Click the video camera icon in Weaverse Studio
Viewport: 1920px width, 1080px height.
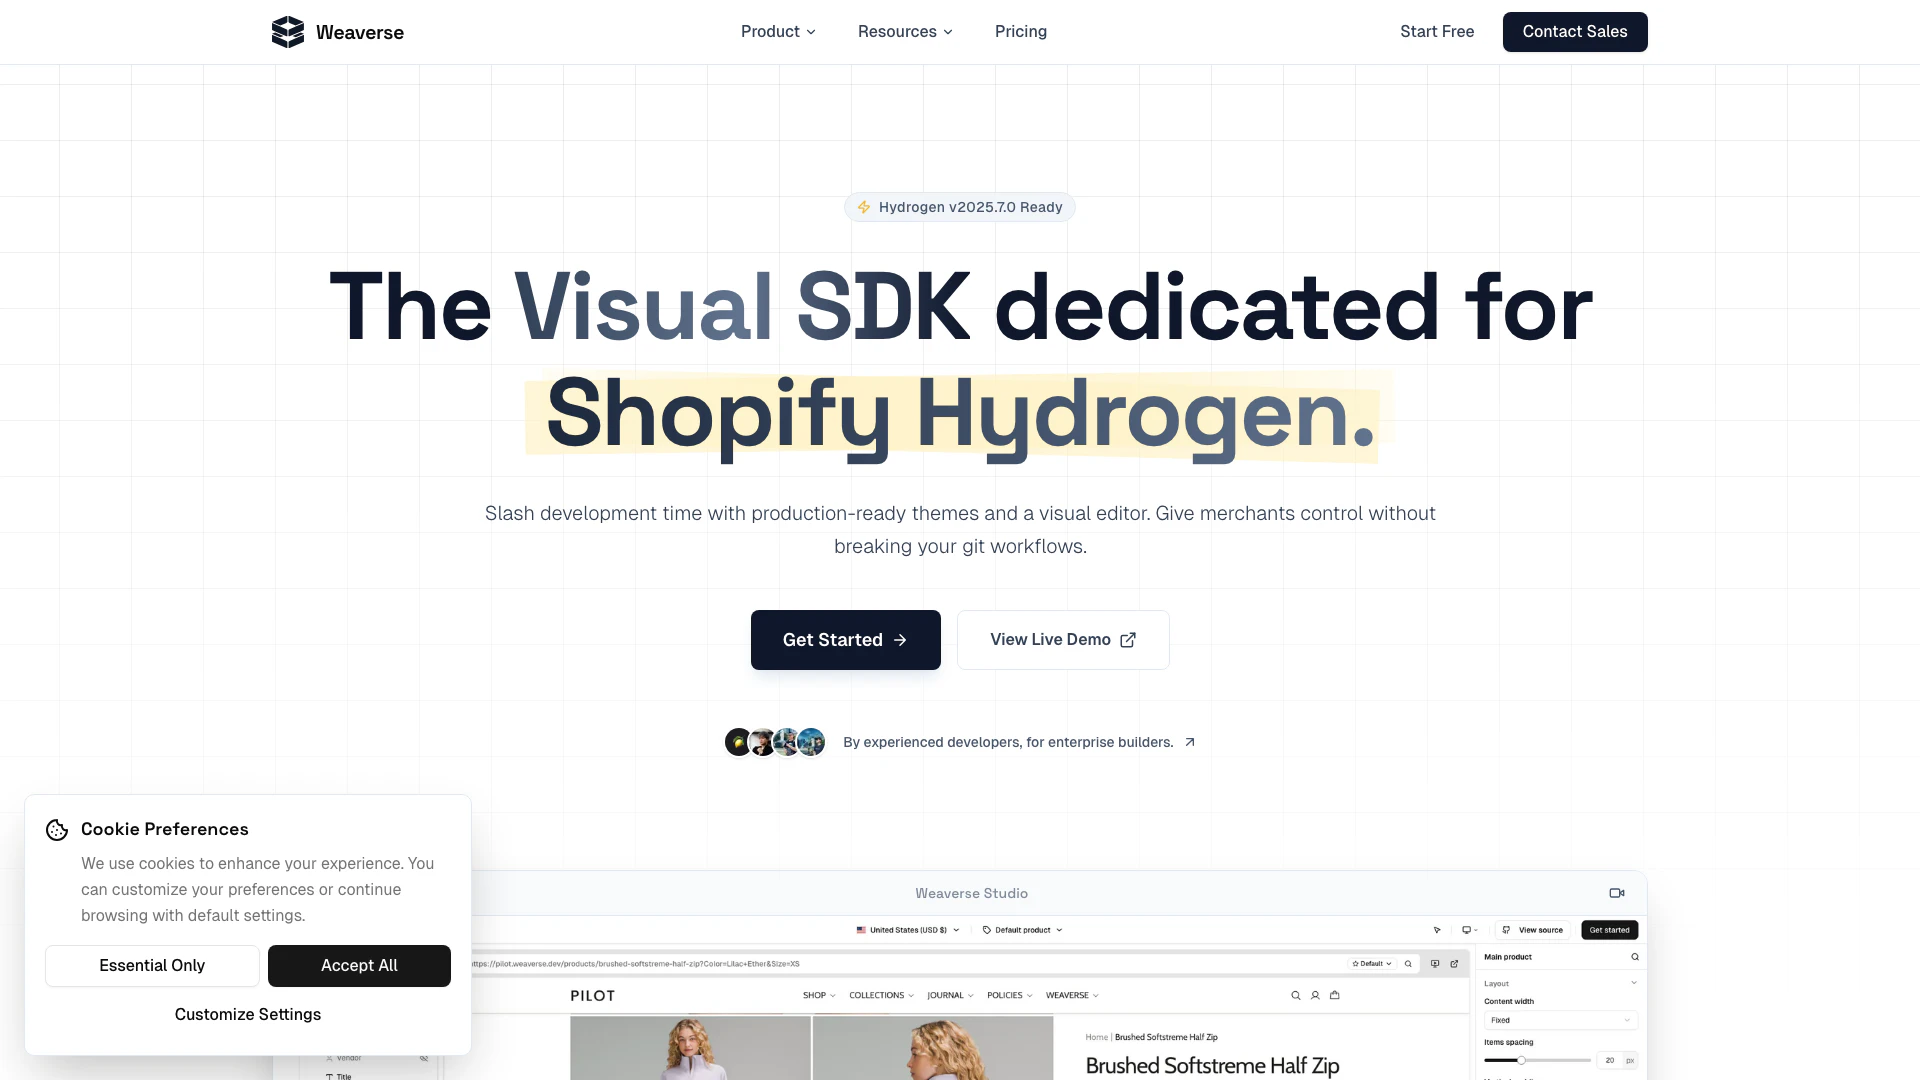1616,893
